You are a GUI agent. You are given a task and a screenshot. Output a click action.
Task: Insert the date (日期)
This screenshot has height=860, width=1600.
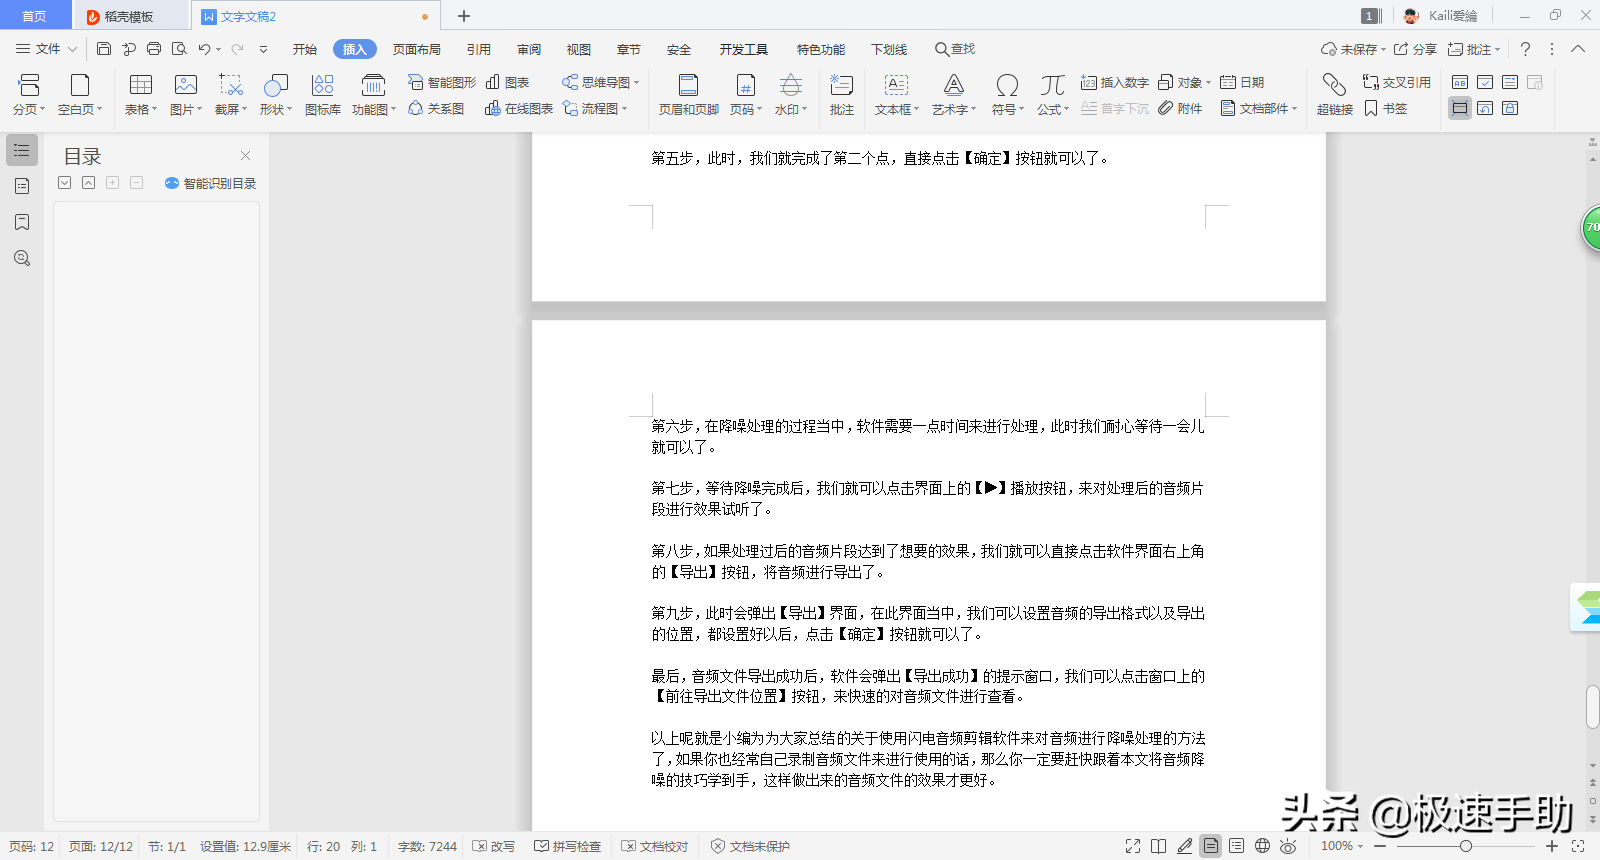click(1242, 82)
